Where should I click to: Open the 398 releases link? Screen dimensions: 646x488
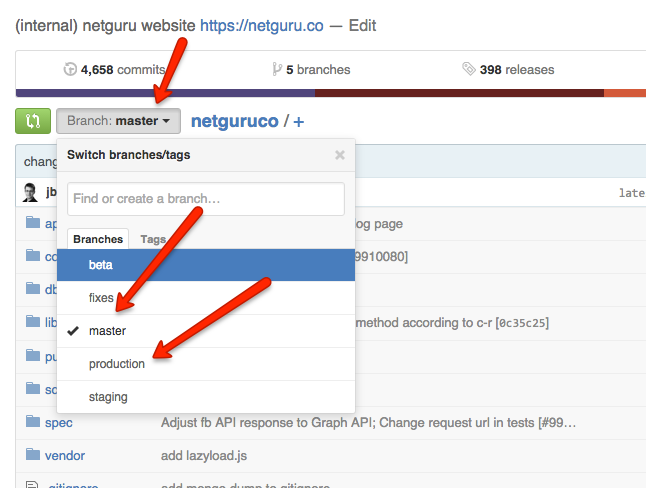508,70
